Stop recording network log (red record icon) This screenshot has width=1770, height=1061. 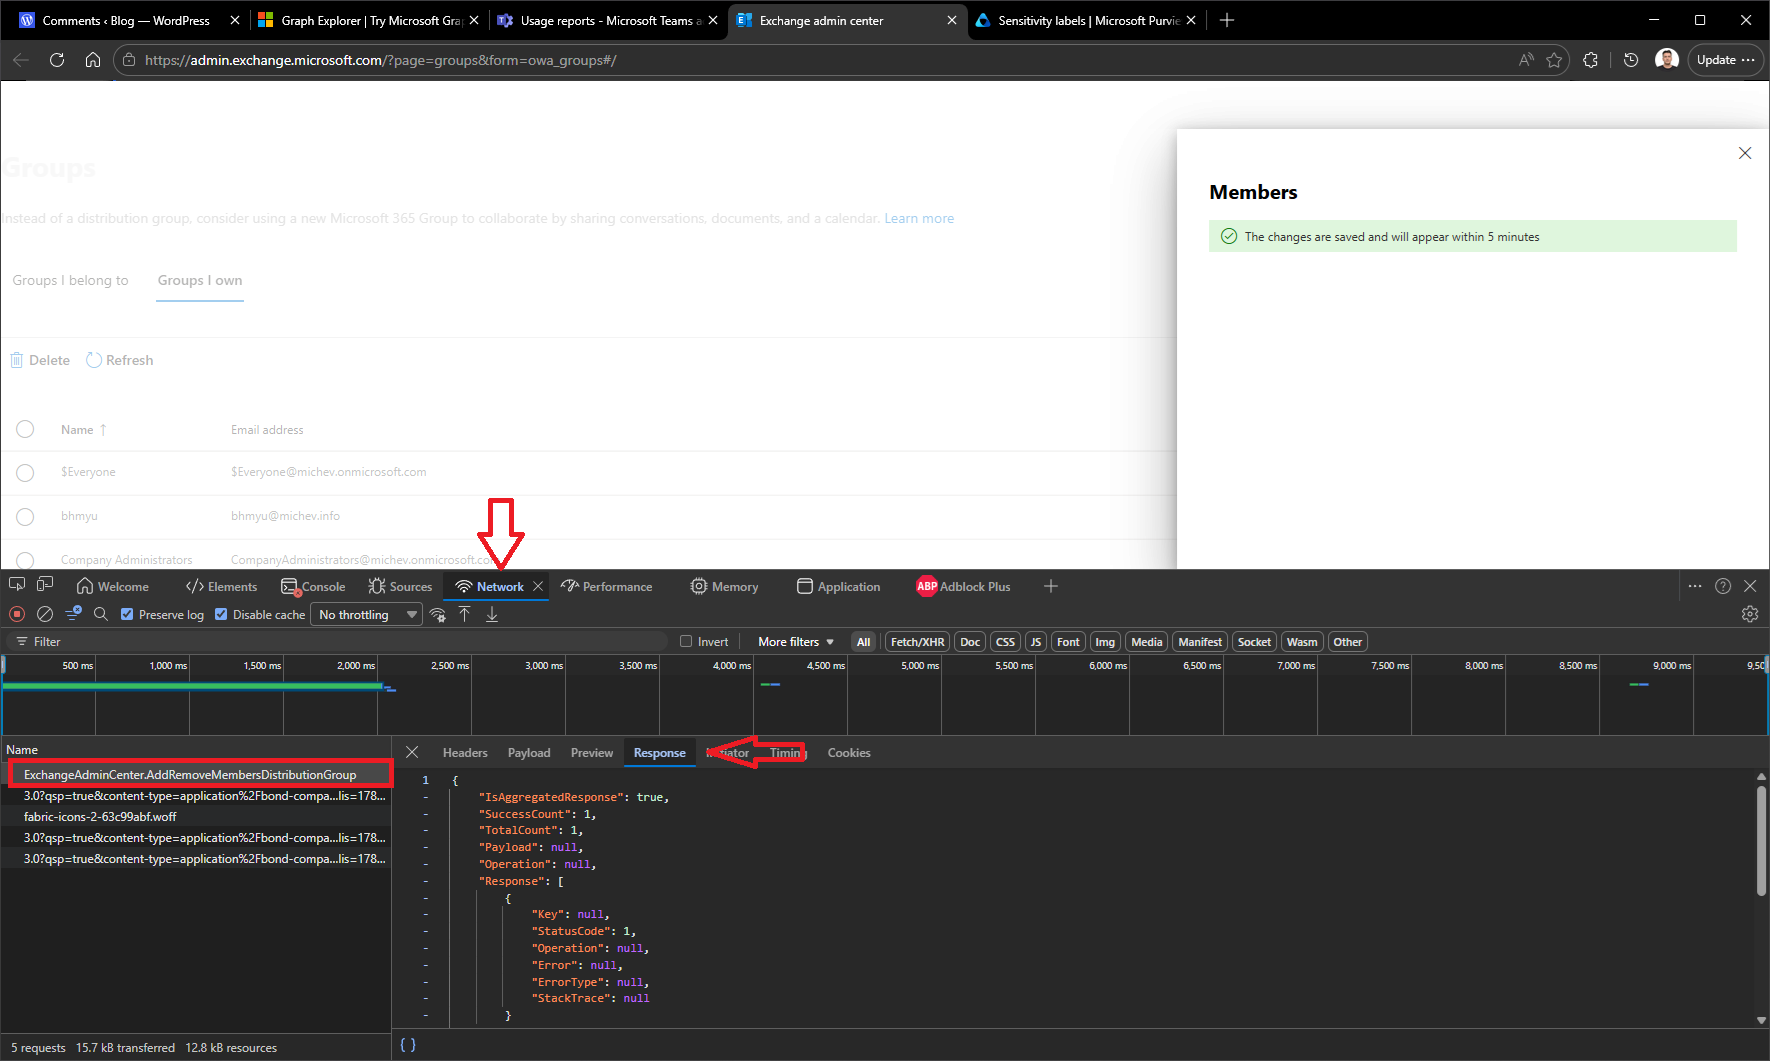[17, 614]
